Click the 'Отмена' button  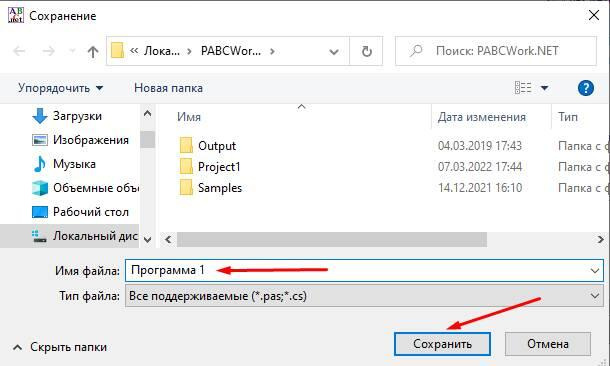click(548, 344)
